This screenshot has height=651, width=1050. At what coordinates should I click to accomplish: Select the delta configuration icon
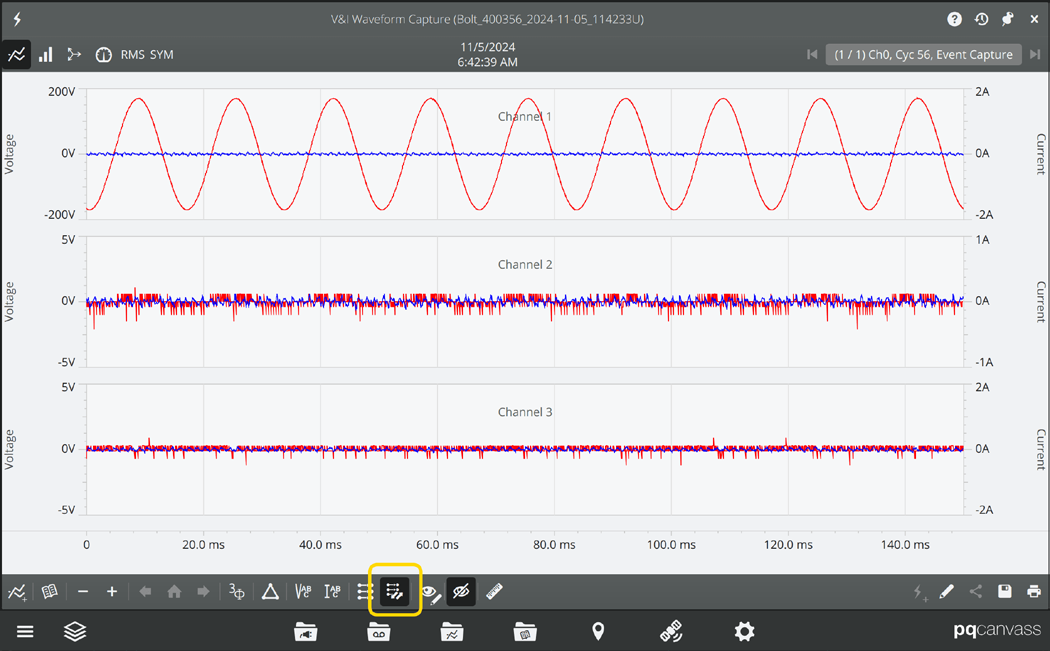[x=269, y=591]
